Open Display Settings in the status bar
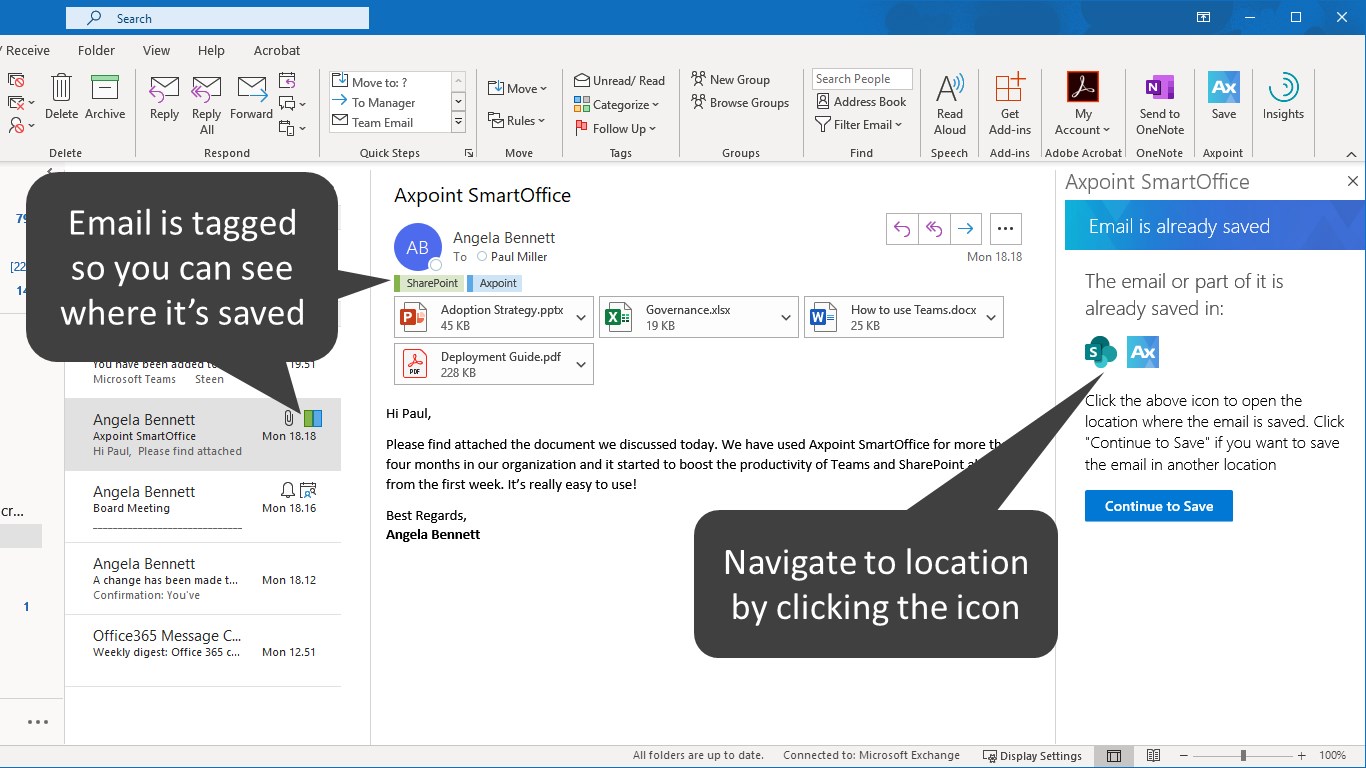This screenshot has height=768, width=1366. pos(1032,756)
